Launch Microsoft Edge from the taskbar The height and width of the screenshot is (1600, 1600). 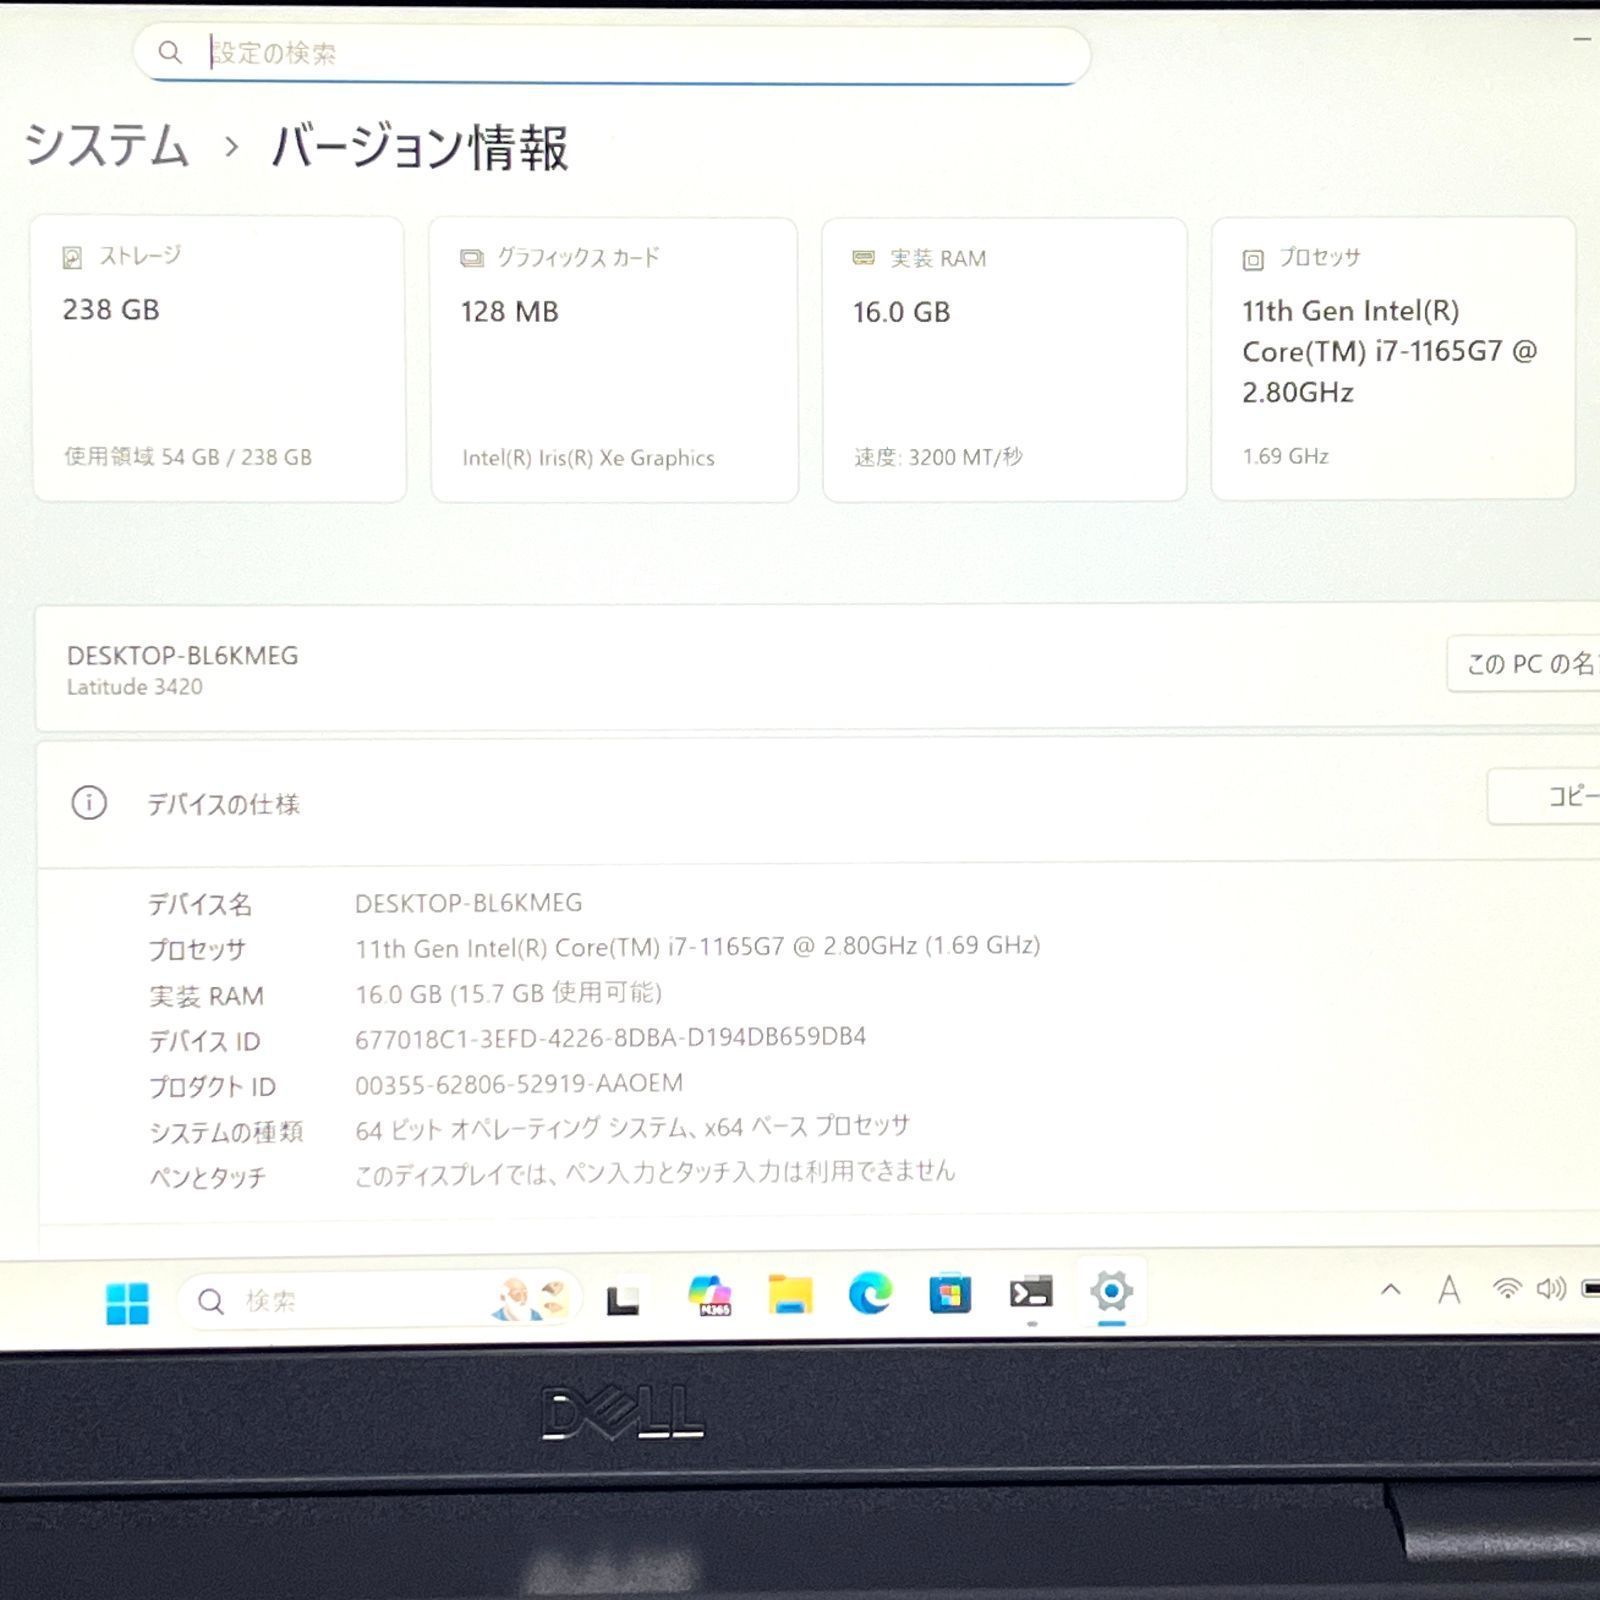pyautogui.click(x=870, y=1294)
